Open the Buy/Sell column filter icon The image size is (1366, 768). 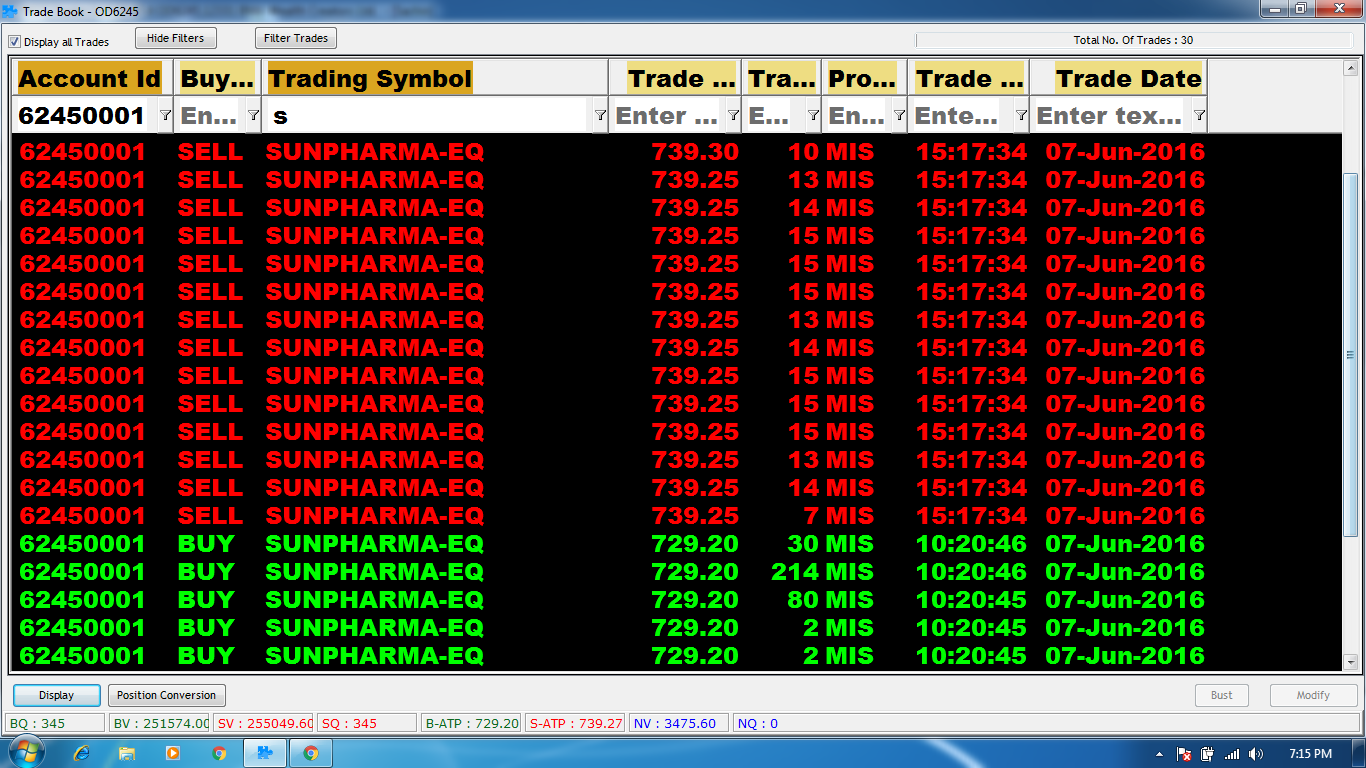[x=253, y=116]
